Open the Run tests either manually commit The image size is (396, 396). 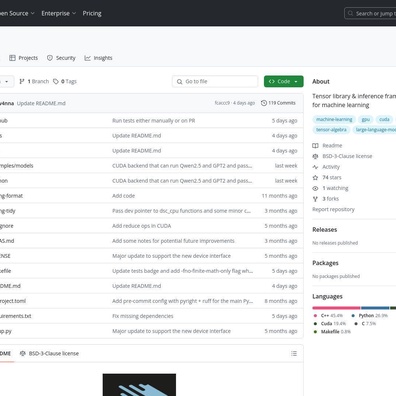pos(154,121)
